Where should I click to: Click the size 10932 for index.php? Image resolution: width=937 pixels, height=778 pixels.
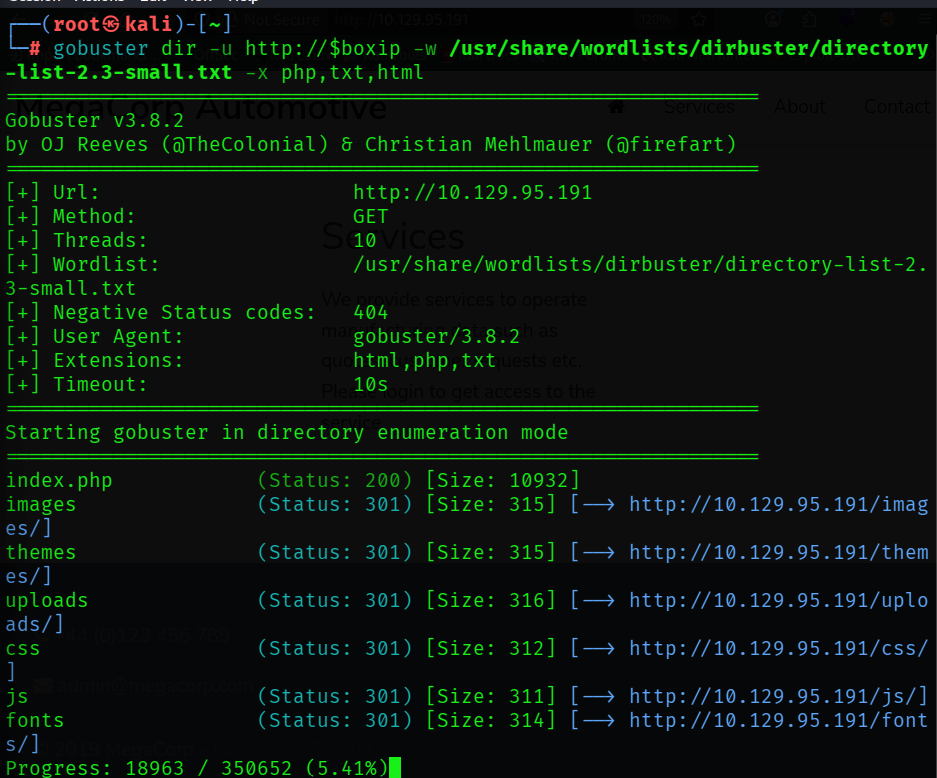click(538, 480)
